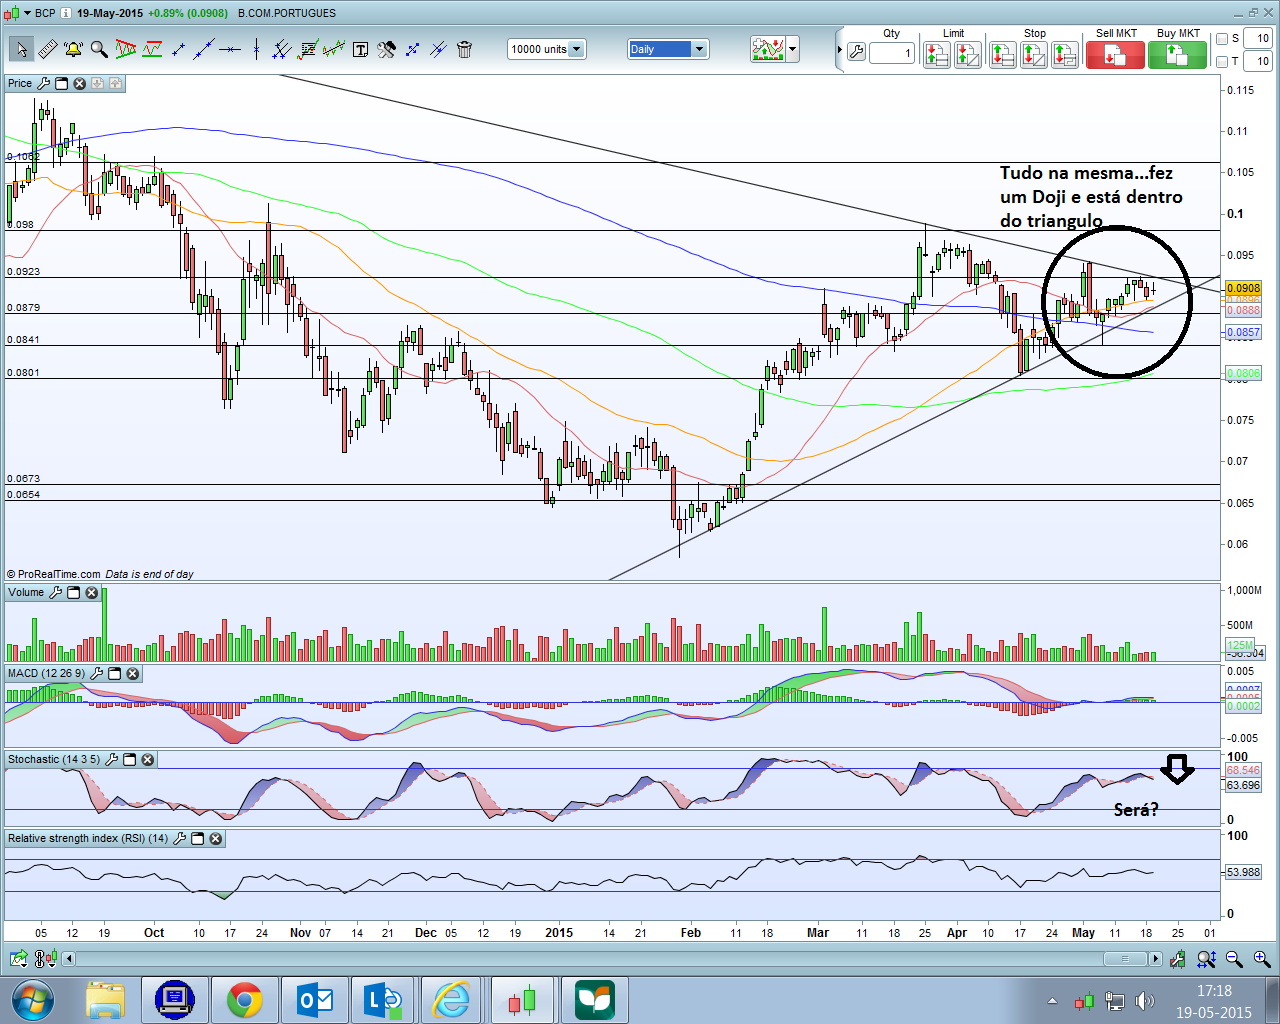Screen dimensions: 1280x1024
Task: Select the vertical line tool
Action: (256, 49)
